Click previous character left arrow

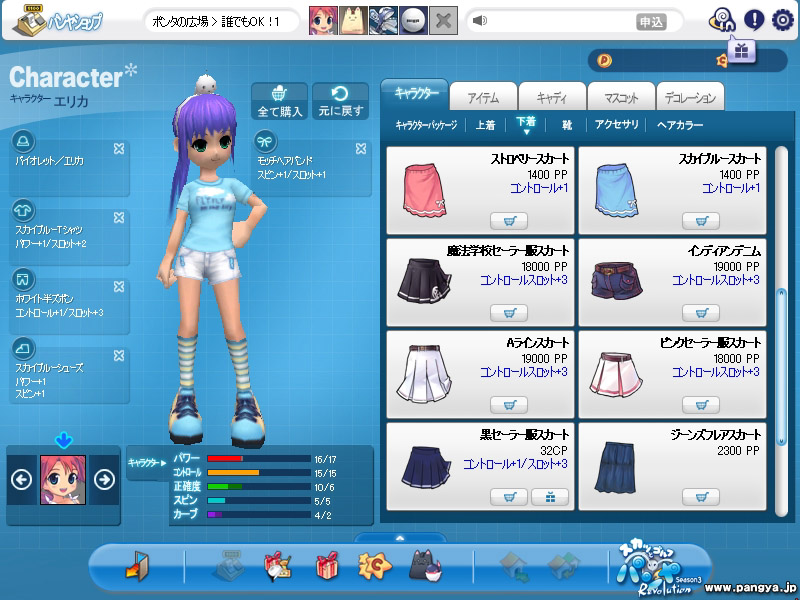point(21,480)
